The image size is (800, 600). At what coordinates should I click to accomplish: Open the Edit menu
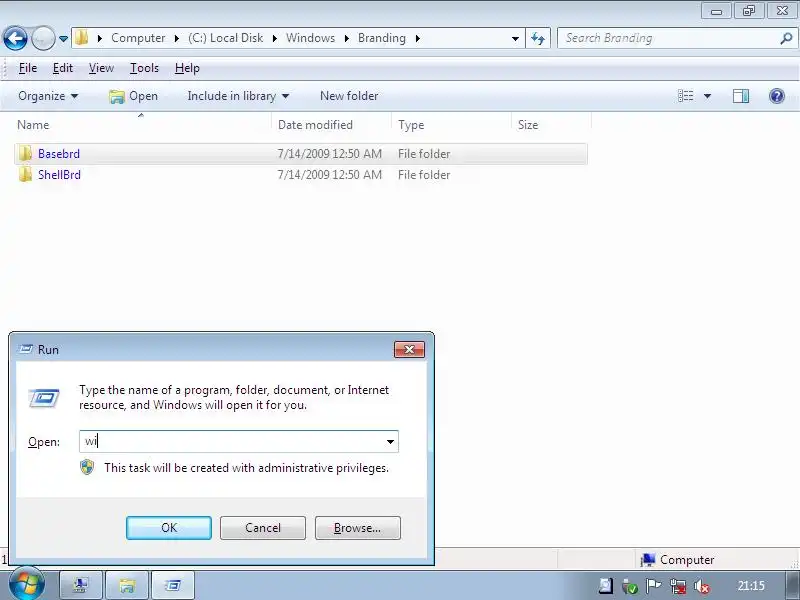(x=63, y=68)
